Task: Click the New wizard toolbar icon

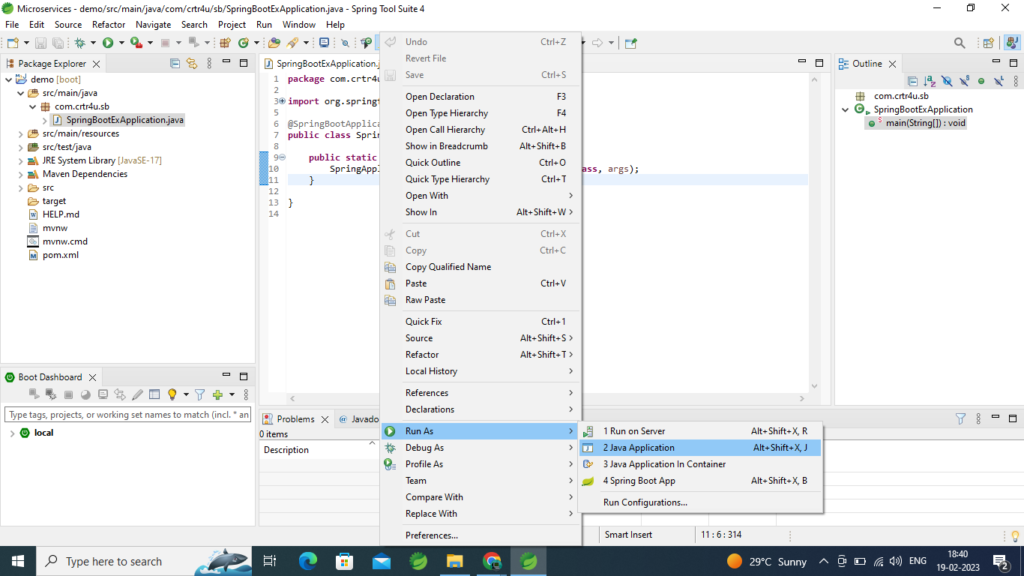Action: pyautogui.click(x=12, y=43)
